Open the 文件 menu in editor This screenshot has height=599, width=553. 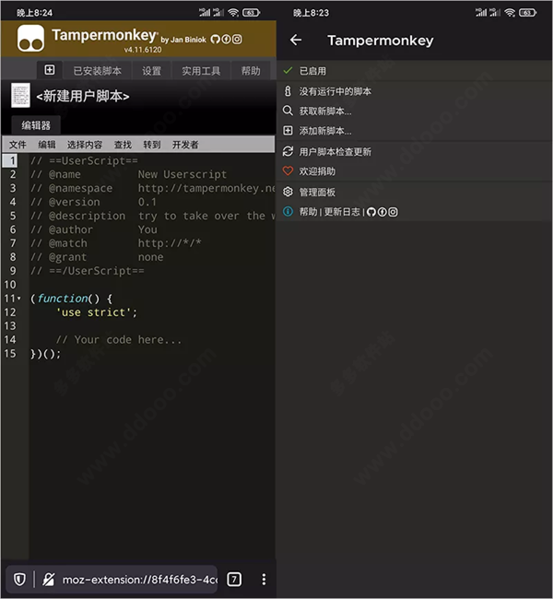(18, 145)
